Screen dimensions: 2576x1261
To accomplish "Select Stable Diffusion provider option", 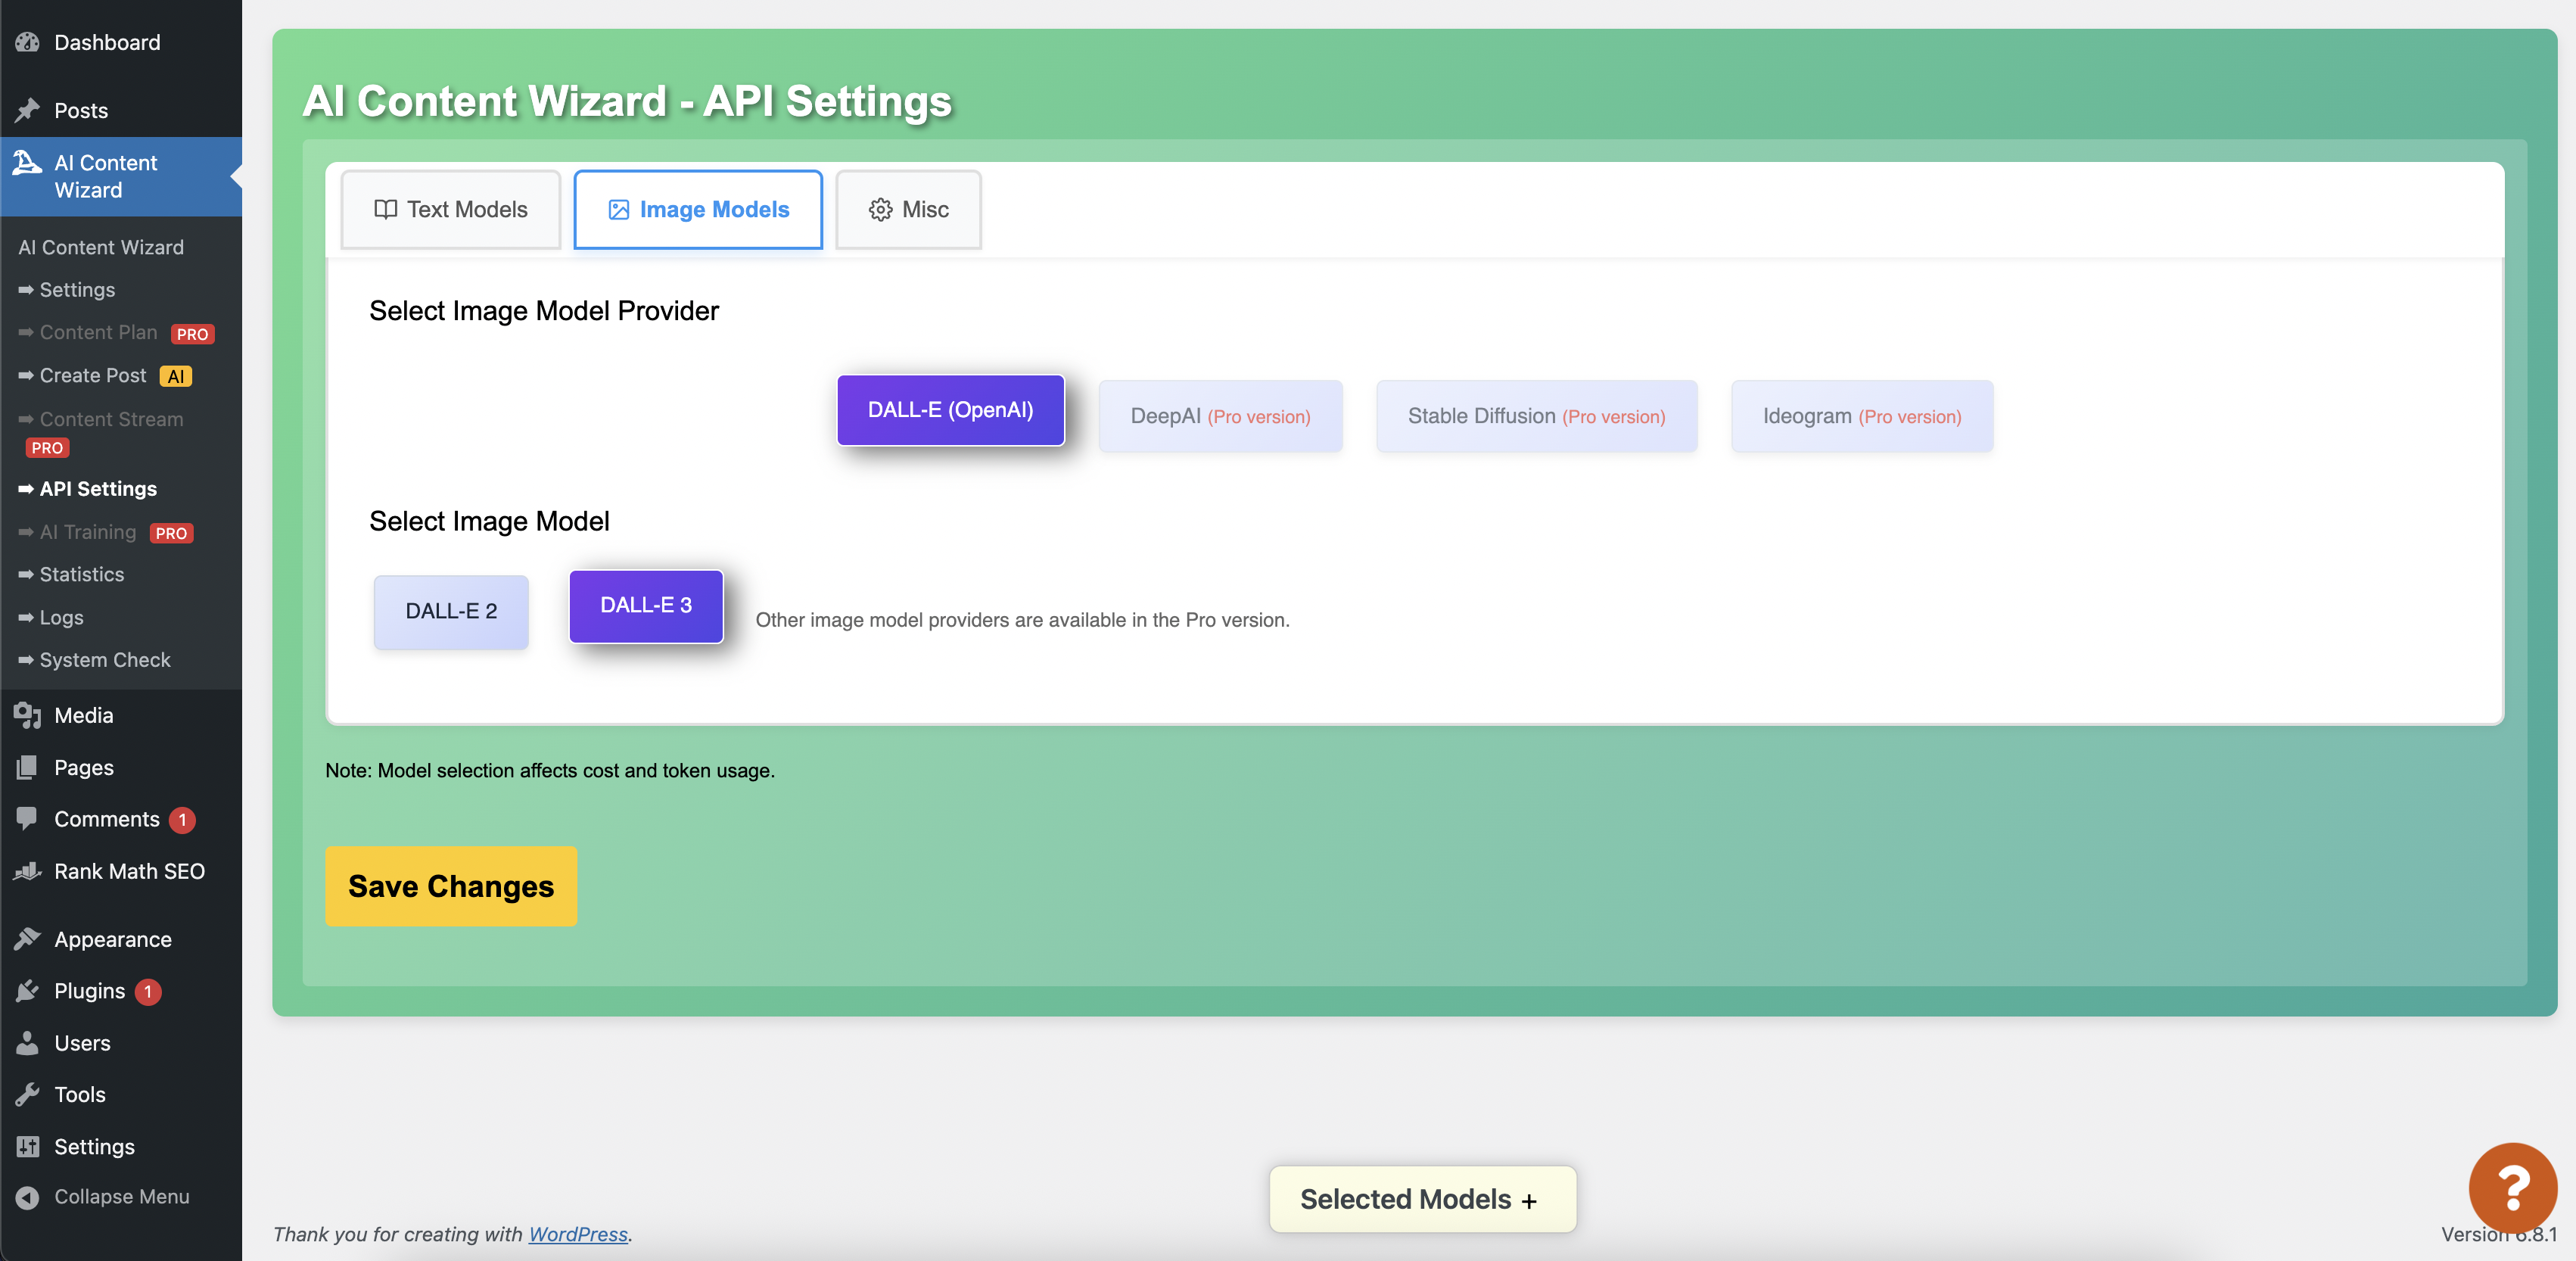I will pyautogui.click(x=1536, y=416).
